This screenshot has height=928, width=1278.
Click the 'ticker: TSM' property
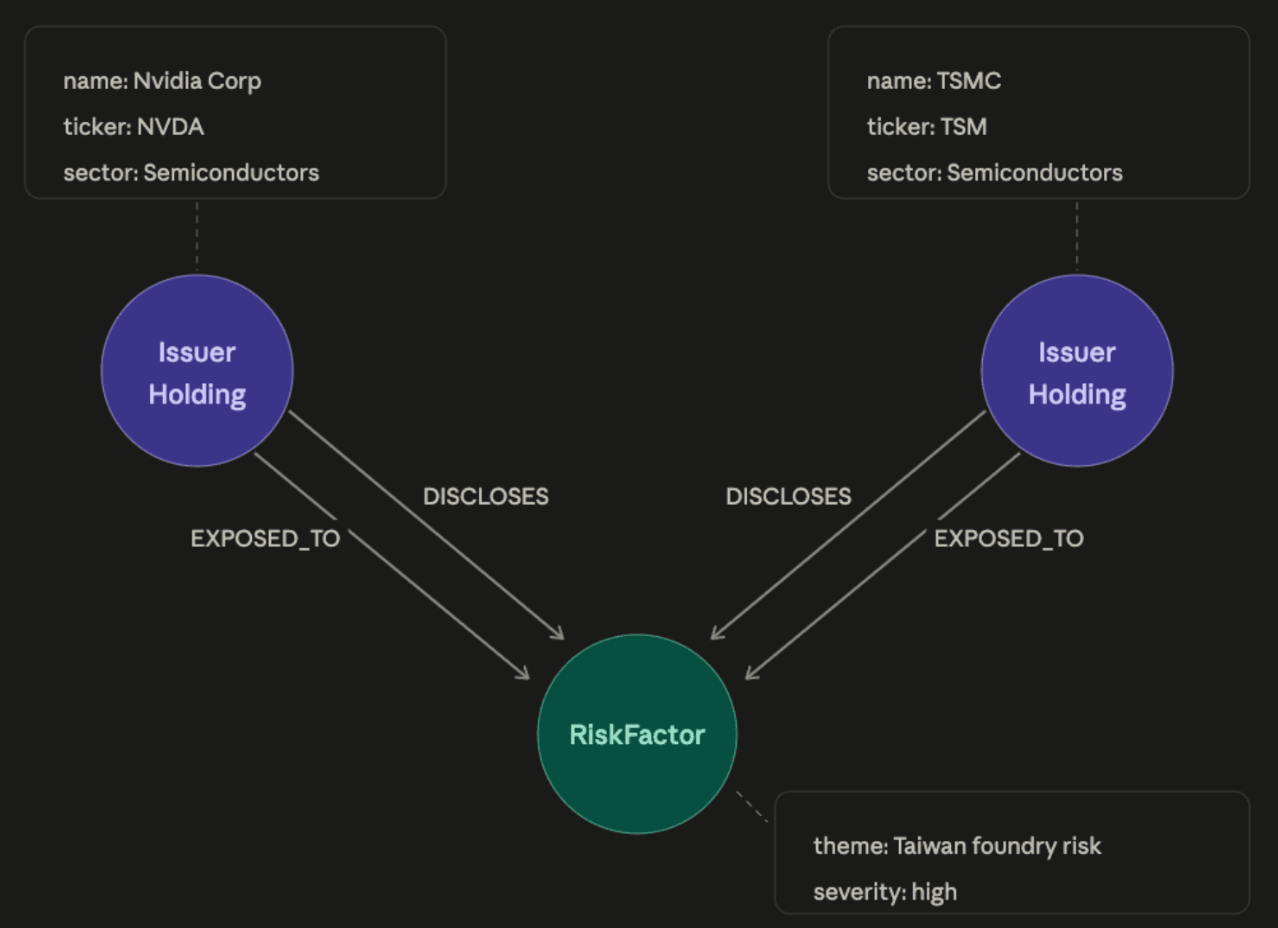tap(927, 127)
